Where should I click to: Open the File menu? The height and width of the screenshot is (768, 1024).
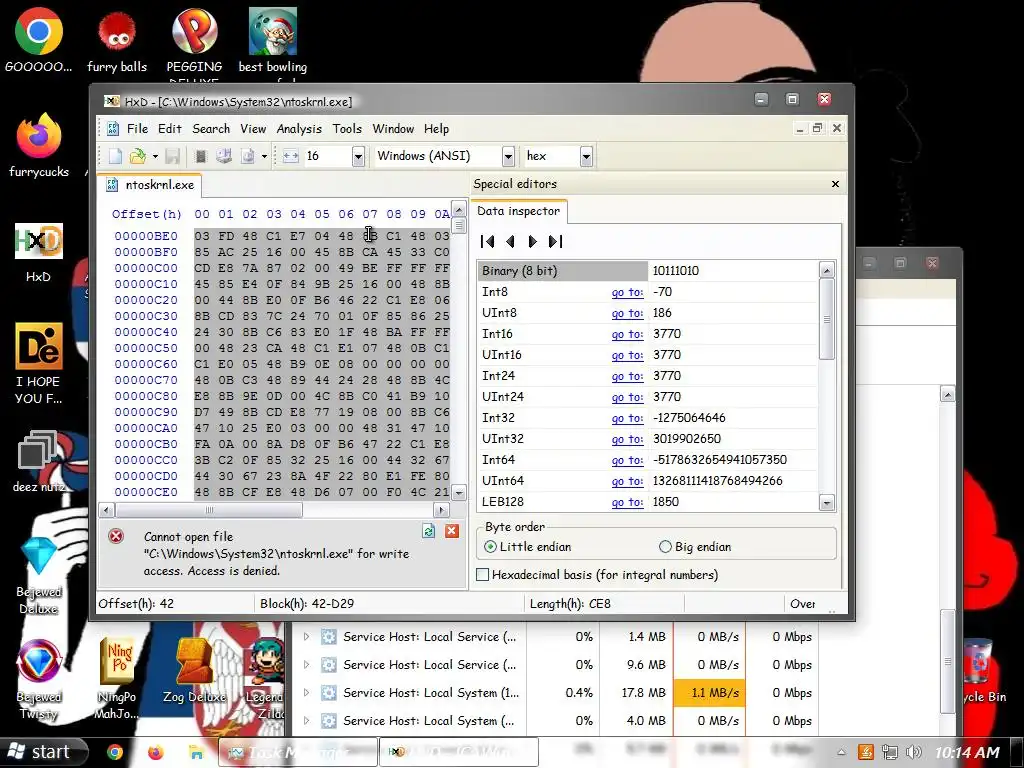point(137,129)
